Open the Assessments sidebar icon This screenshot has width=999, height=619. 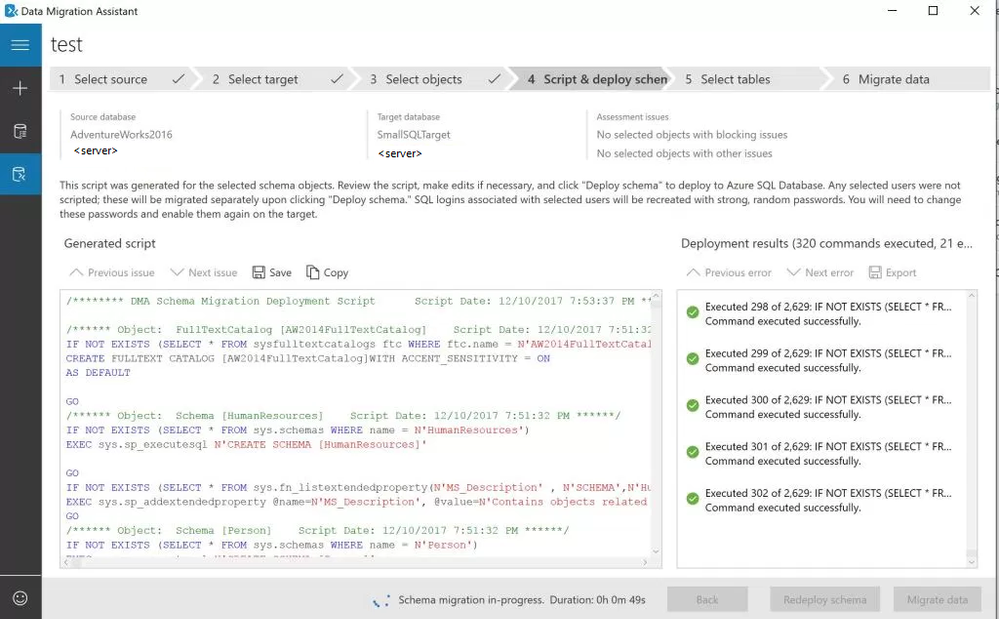tap(20, 131)
